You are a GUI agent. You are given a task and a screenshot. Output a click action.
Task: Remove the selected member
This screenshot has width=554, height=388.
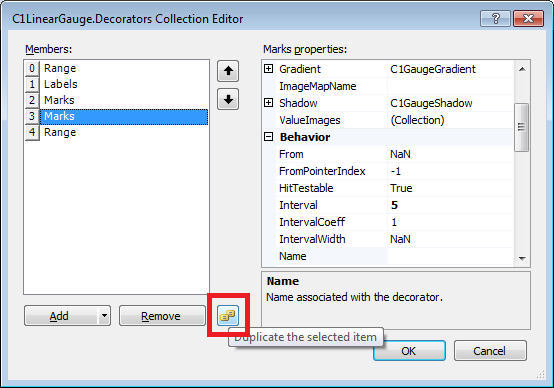click(x=162, y=316)
